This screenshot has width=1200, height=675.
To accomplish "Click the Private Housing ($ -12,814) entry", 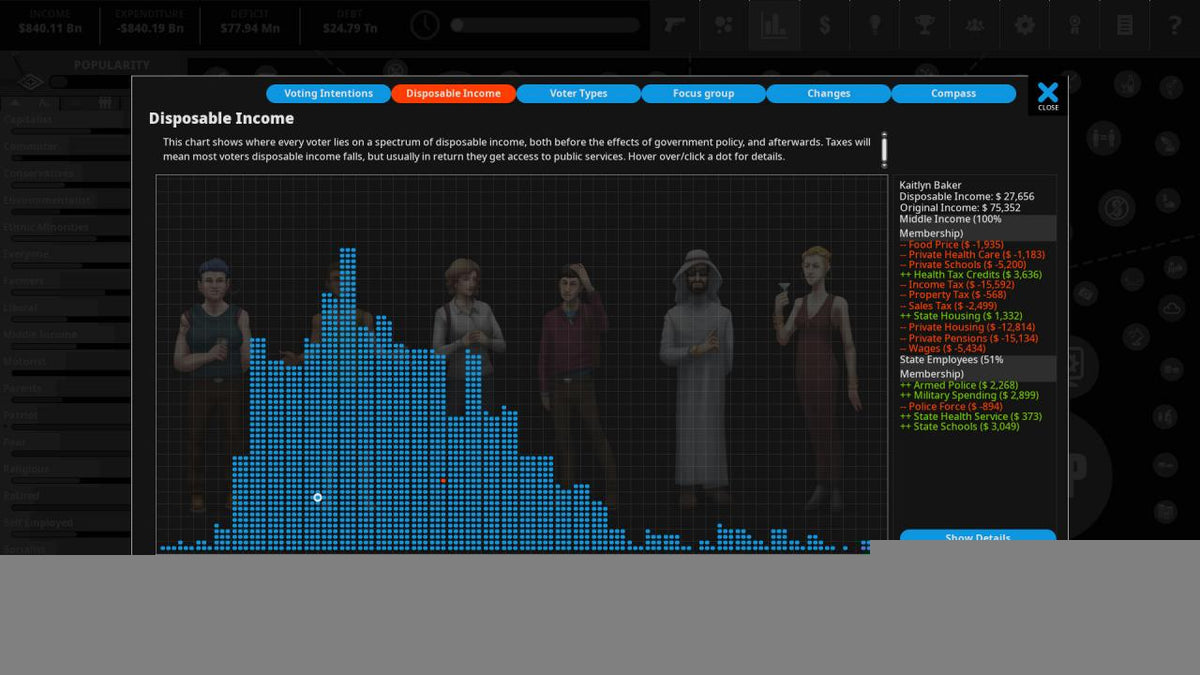I will pyautogui.click(x=967, y=327).
